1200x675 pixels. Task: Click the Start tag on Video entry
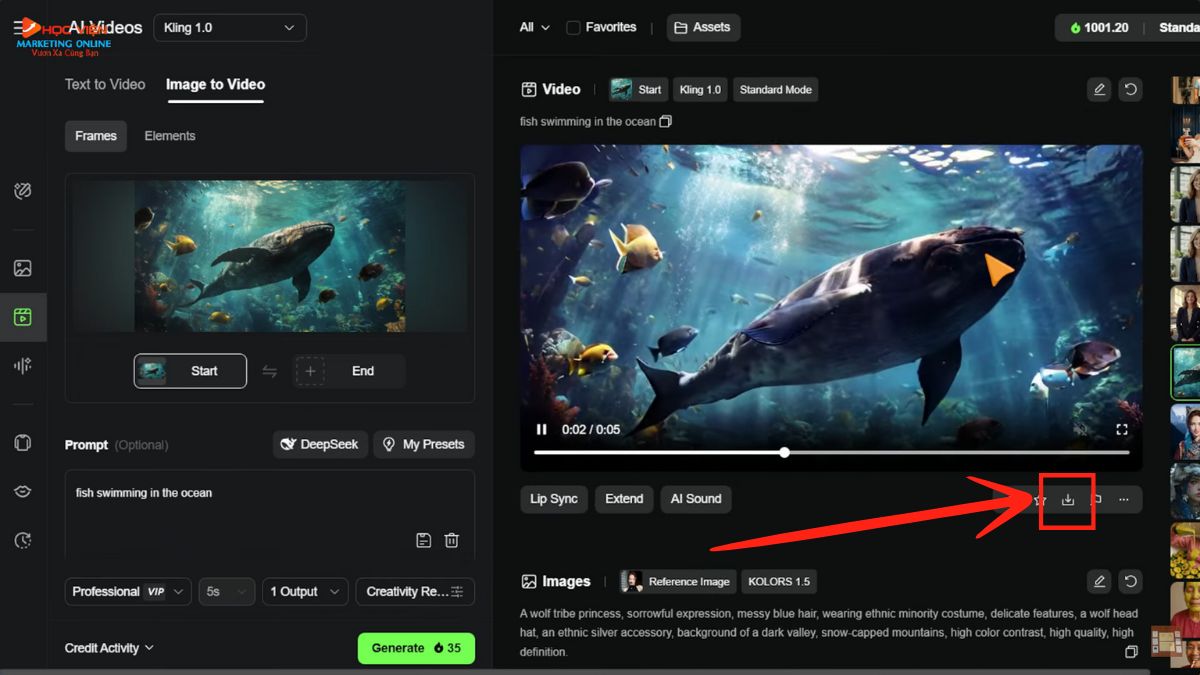point(638,89)
